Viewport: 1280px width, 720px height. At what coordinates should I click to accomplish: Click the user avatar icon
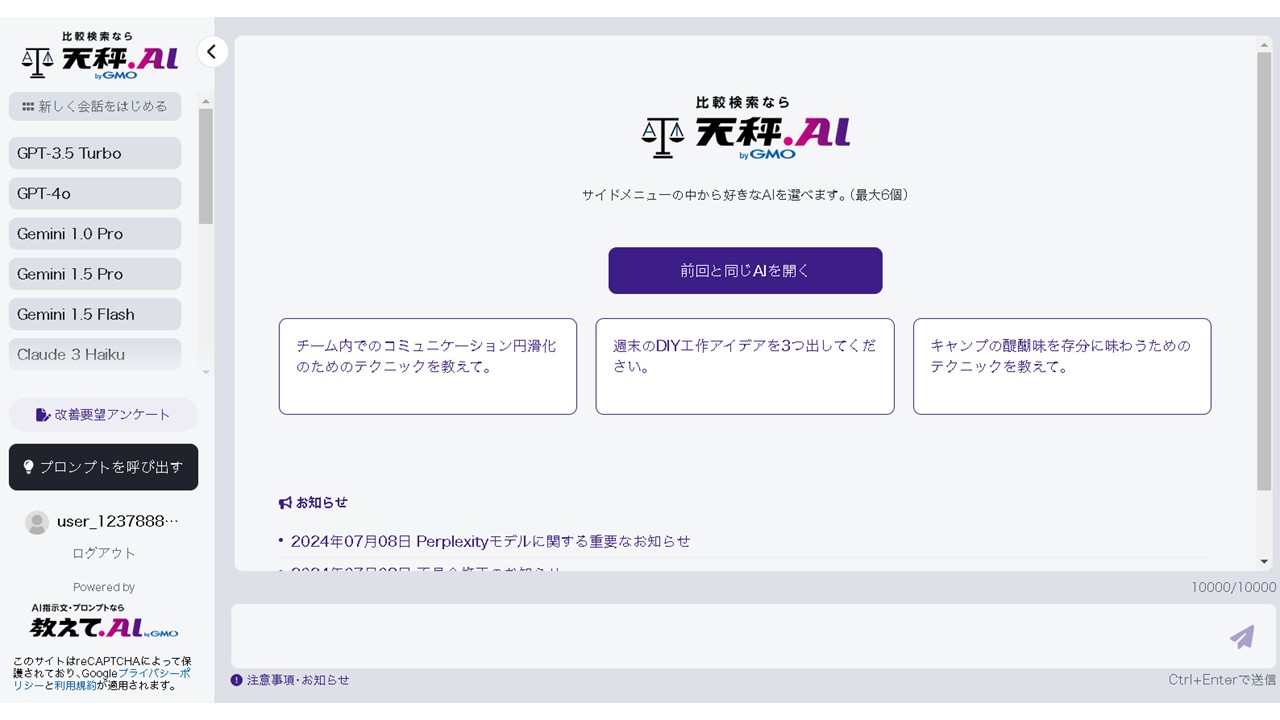pyautogui.click(x=36, y=521)
